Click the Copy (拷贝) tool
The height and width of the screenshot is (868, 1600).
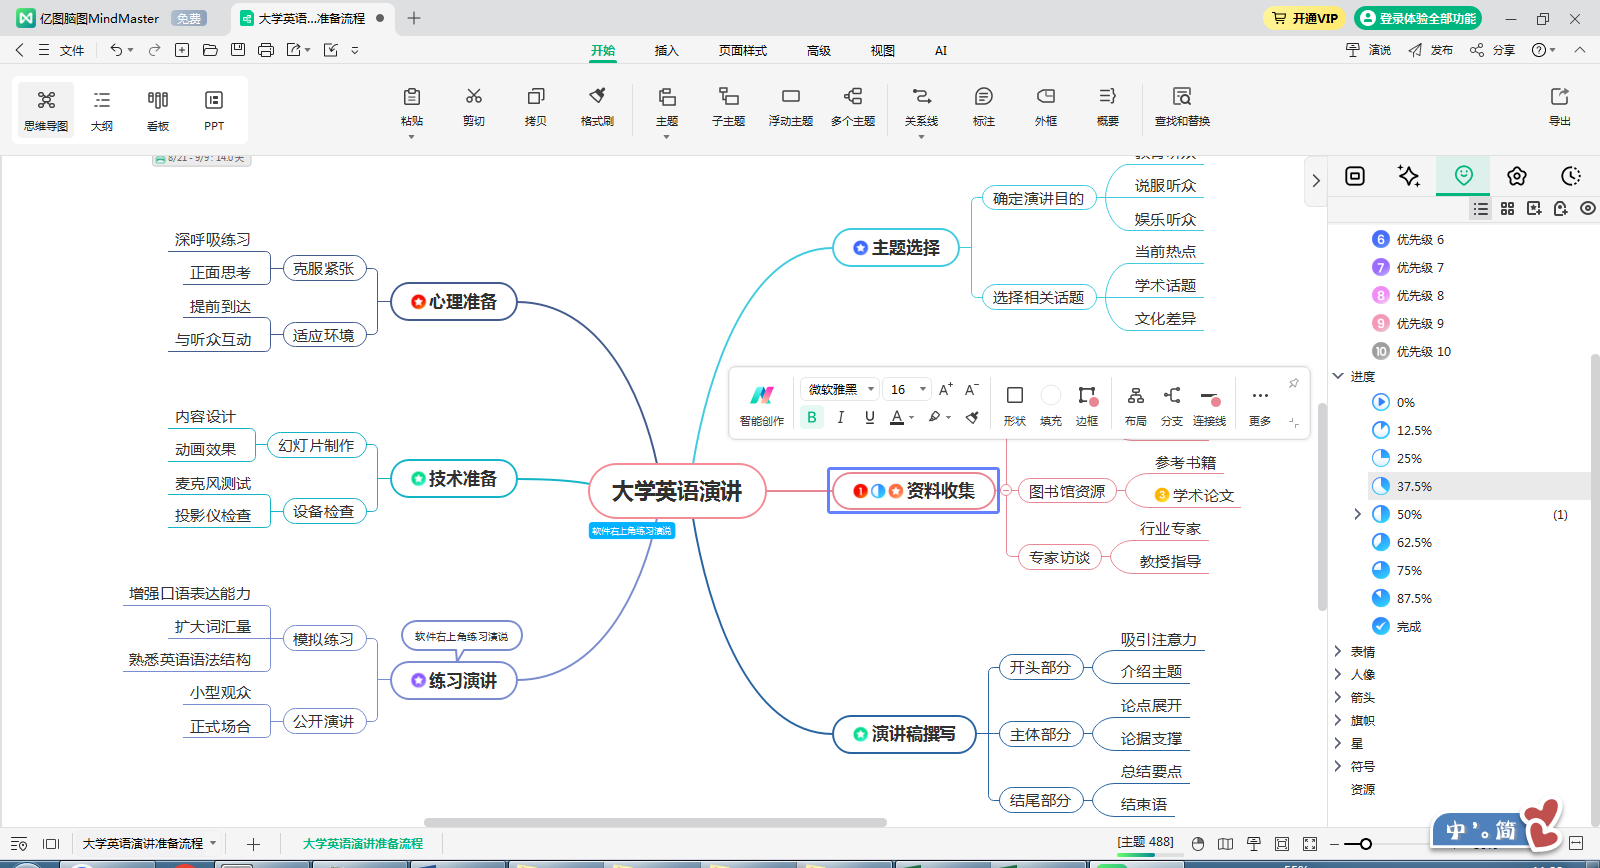[x=536, y=107]
